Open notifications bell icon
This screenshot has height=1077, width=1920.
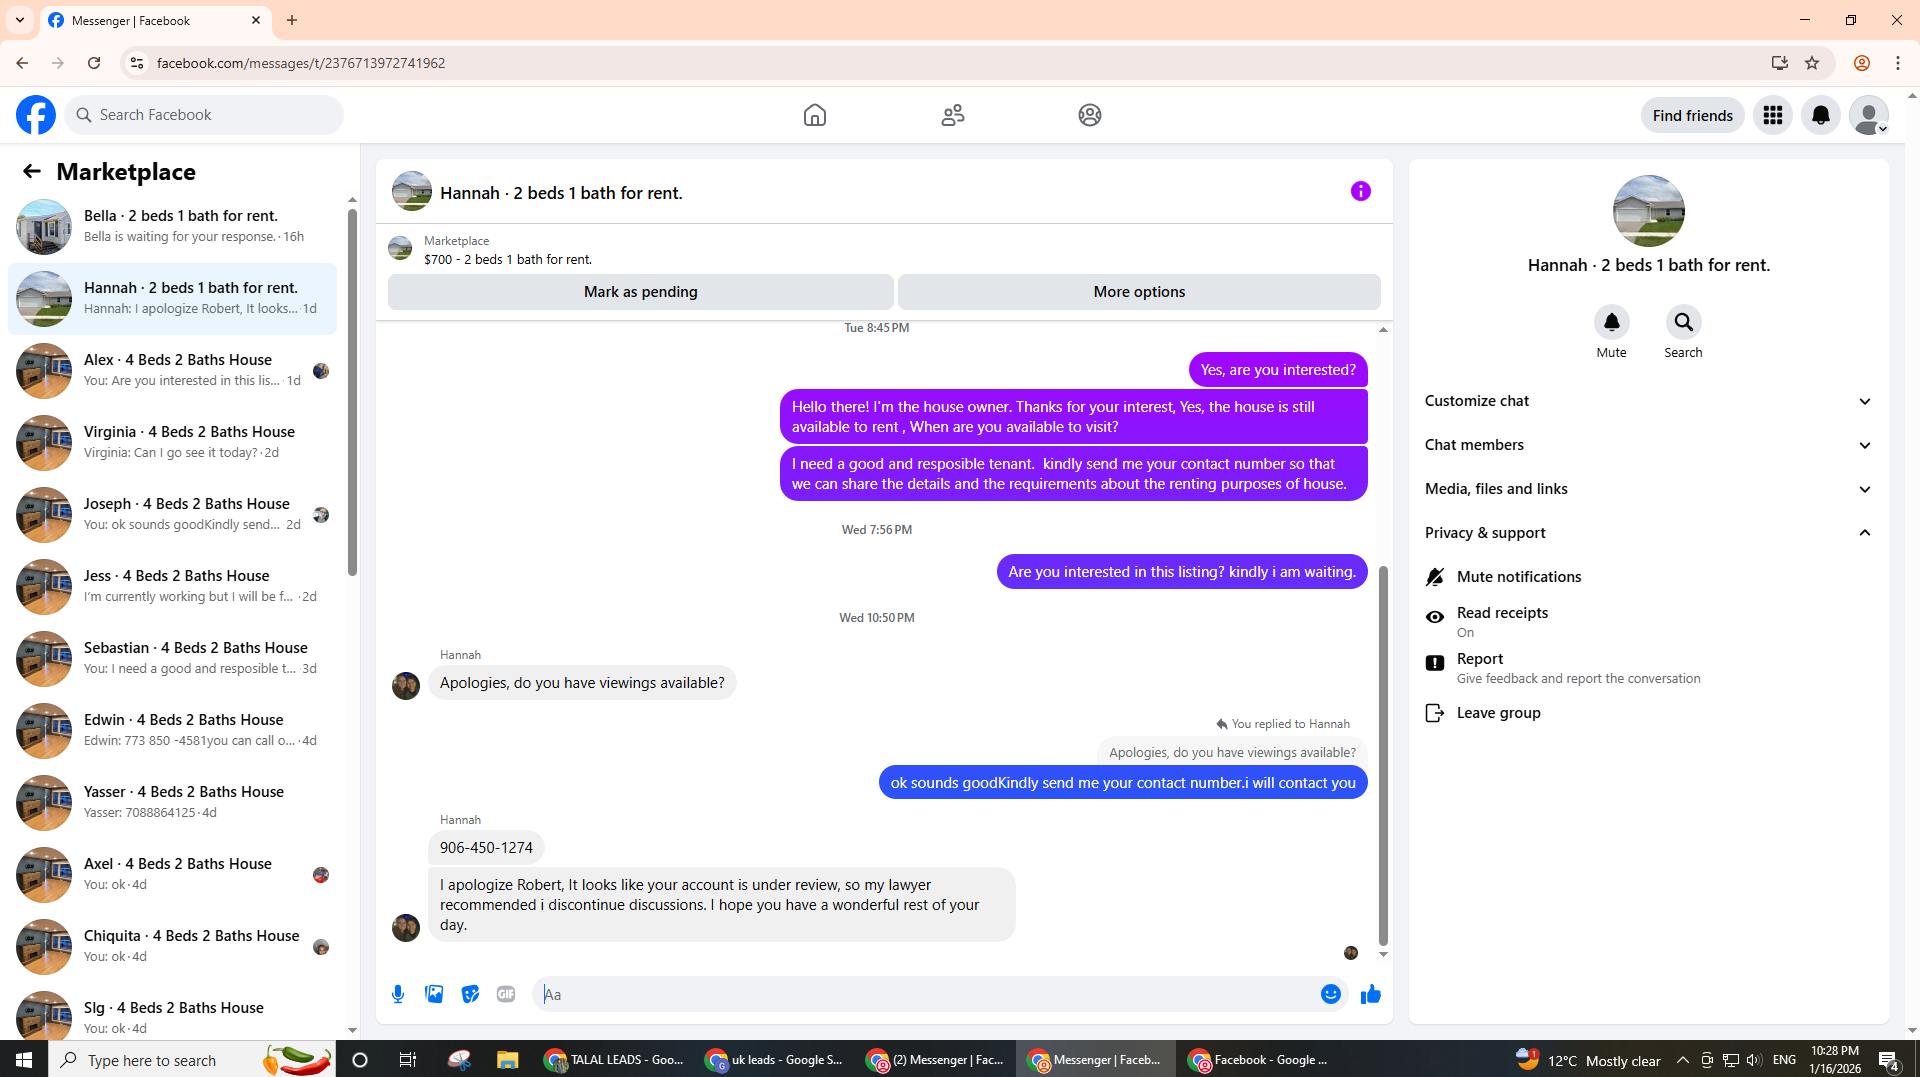pyautogui.click(x=1821, y=115)
